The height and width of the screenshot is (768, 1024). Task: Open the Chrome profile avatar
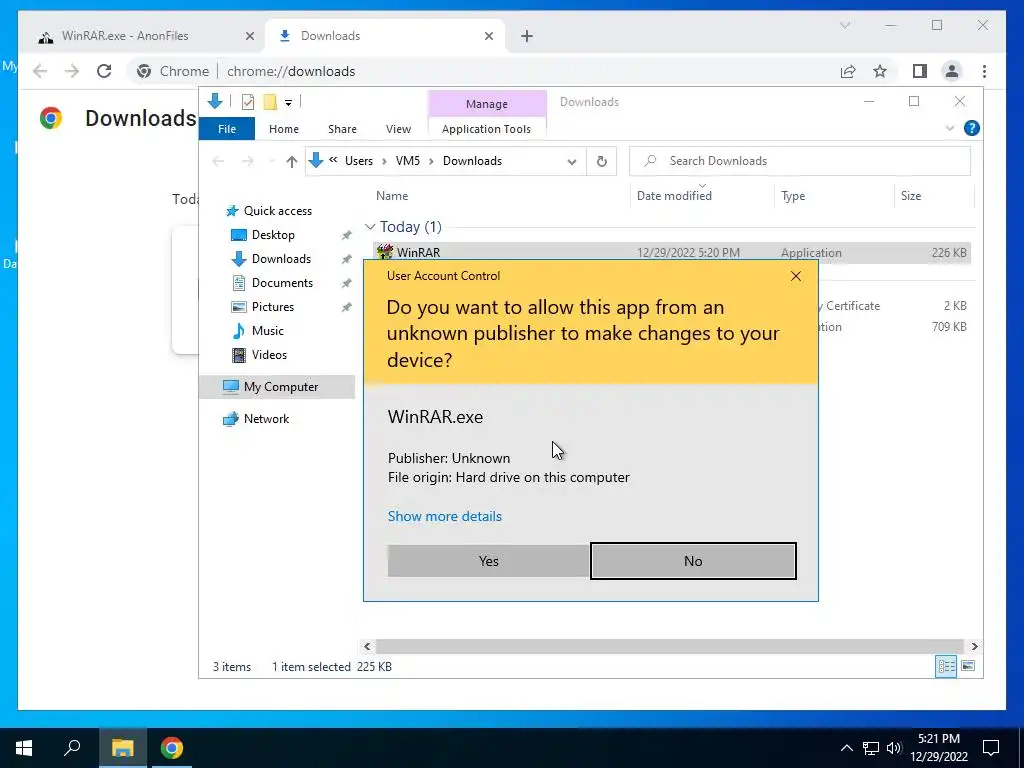click(x=952, y=71)
